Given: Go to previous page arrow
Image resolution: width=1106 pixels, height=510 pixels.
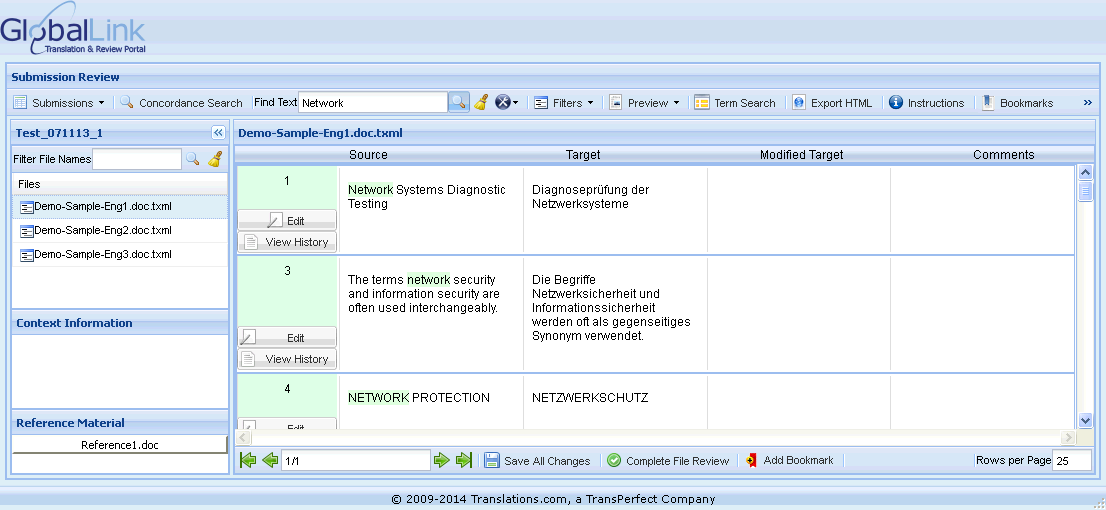Looking at the screenshot, I should click(x=269, y=461).
